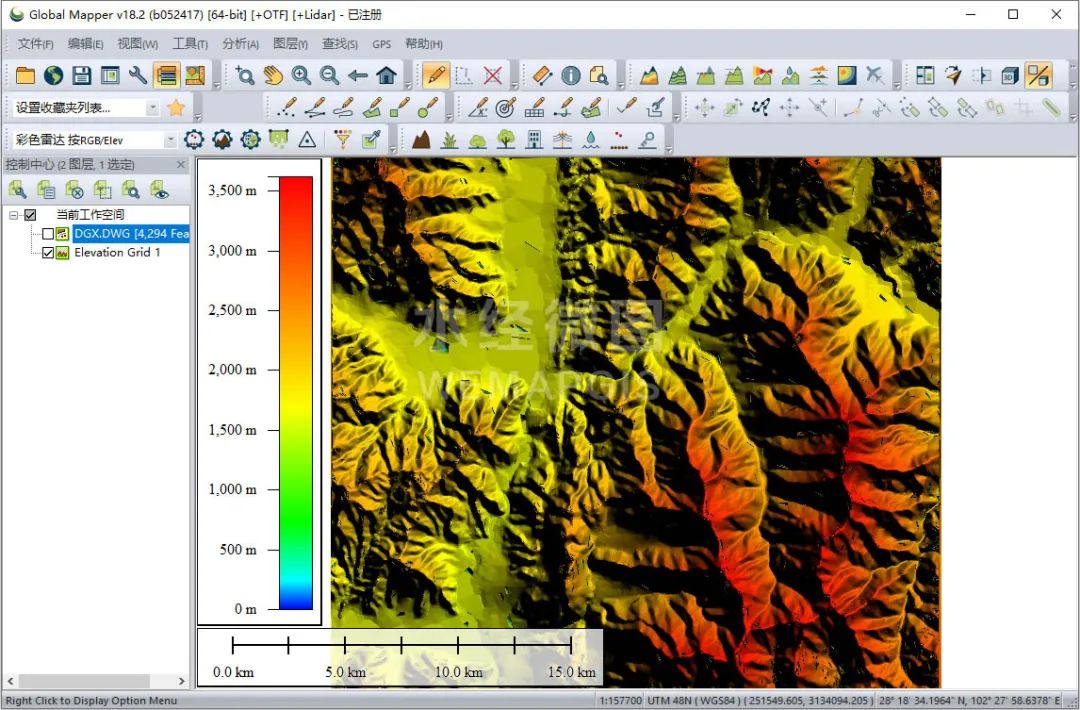Screen dimensions: 1080x710
Task: Open the GPS menu
Action: pyautogui.click(x=381, y=44)
